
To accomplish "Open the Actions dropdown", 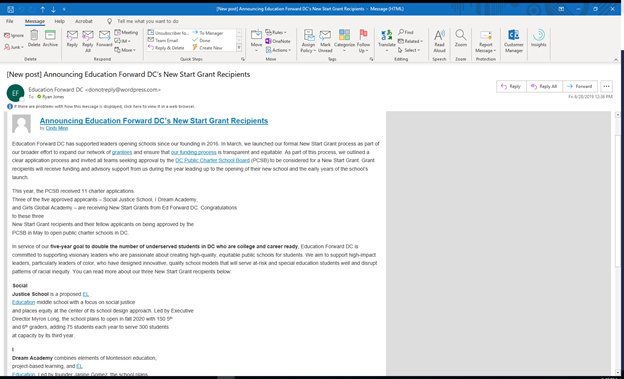I will pos(279,50).
